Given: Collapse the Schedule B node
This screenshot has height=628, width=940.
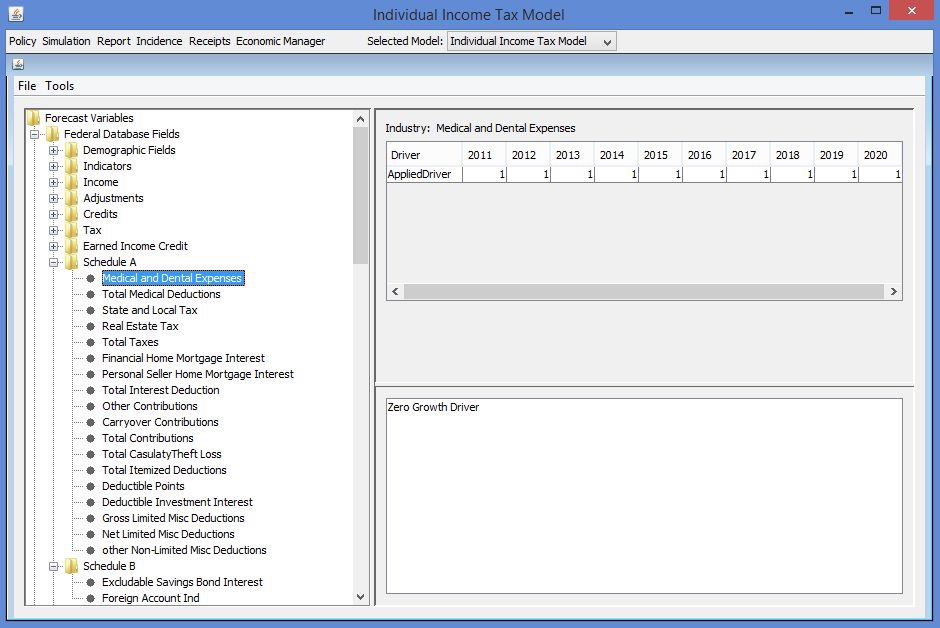Looking at the screenshot, I should click(x=53, y=566).
